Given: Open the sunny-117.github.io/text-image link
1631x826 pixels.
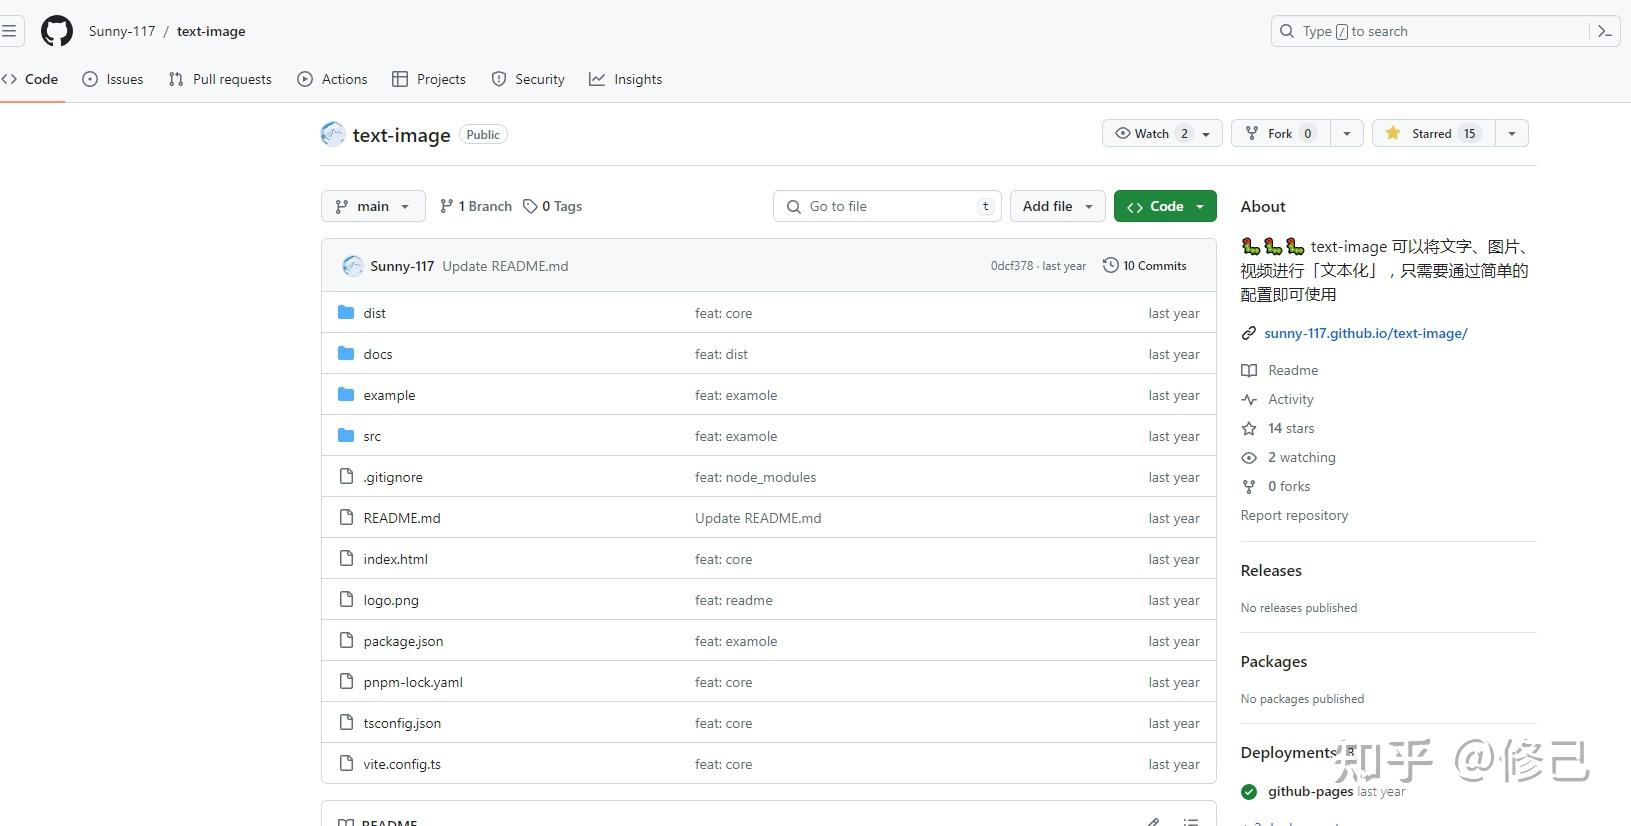Looking at the screenshot, I should (1365, 333).
